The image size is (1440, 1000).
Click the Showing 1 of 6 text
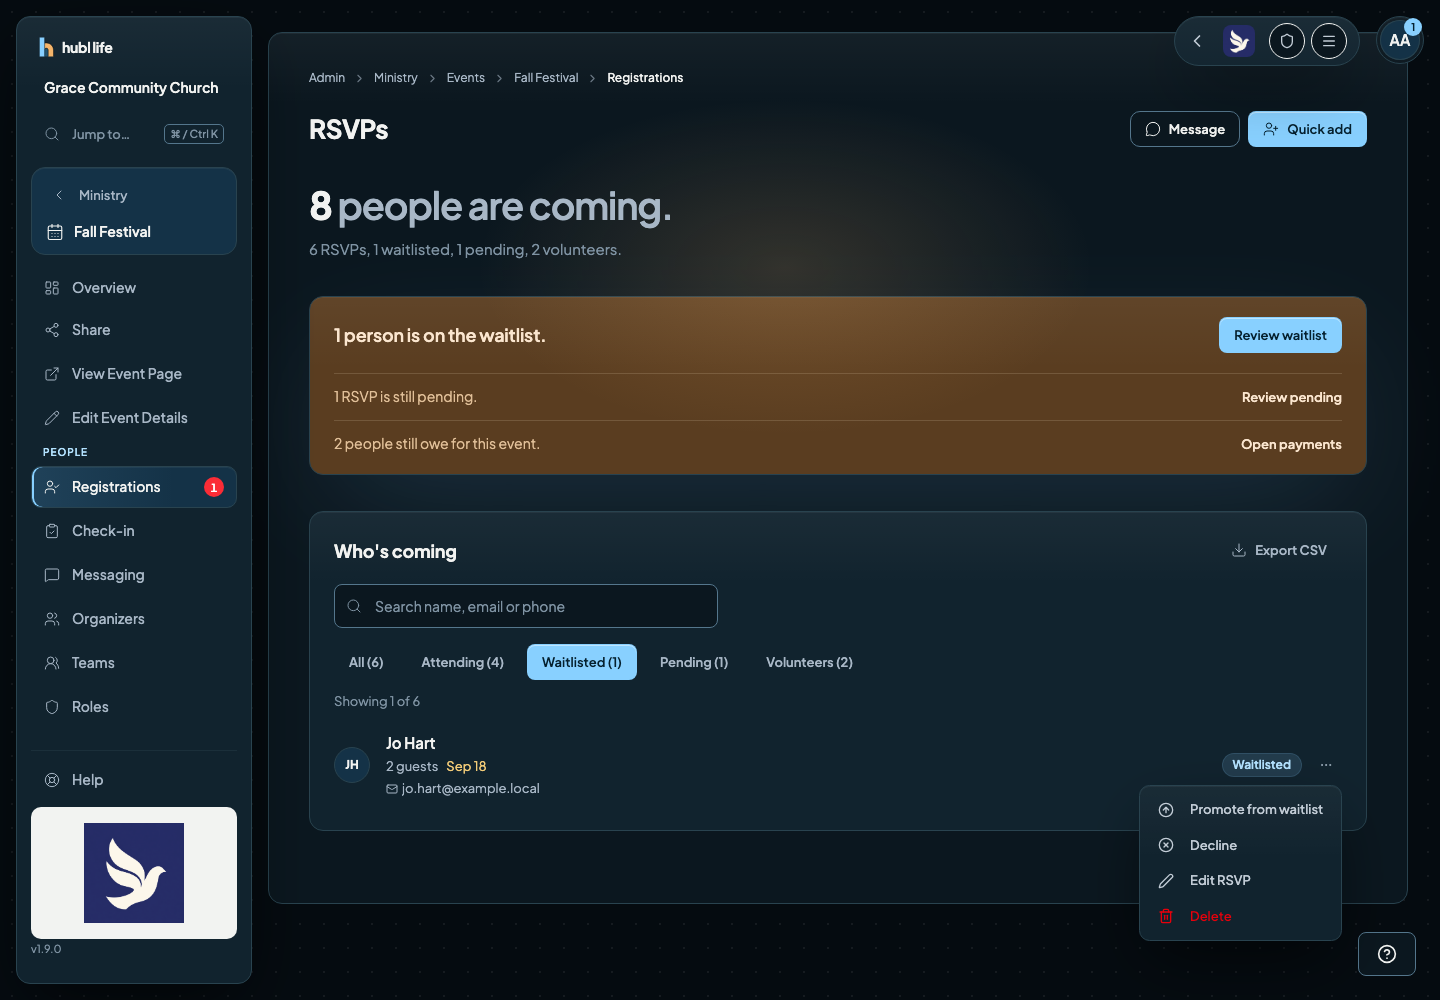pos(377,701)
